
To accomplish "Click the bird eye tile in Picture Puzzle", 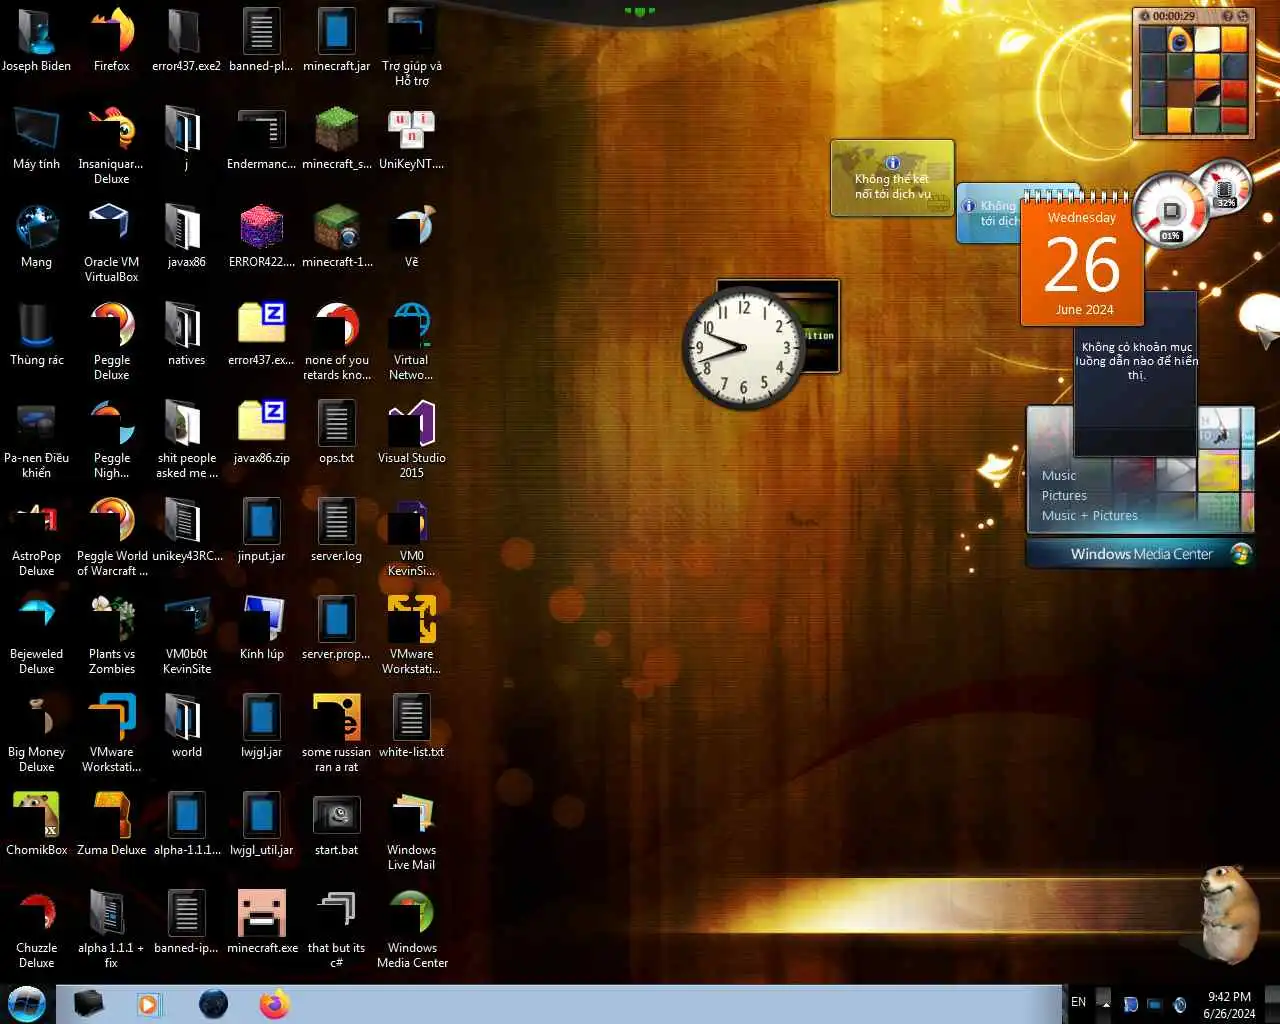I will pos(1180,40).
